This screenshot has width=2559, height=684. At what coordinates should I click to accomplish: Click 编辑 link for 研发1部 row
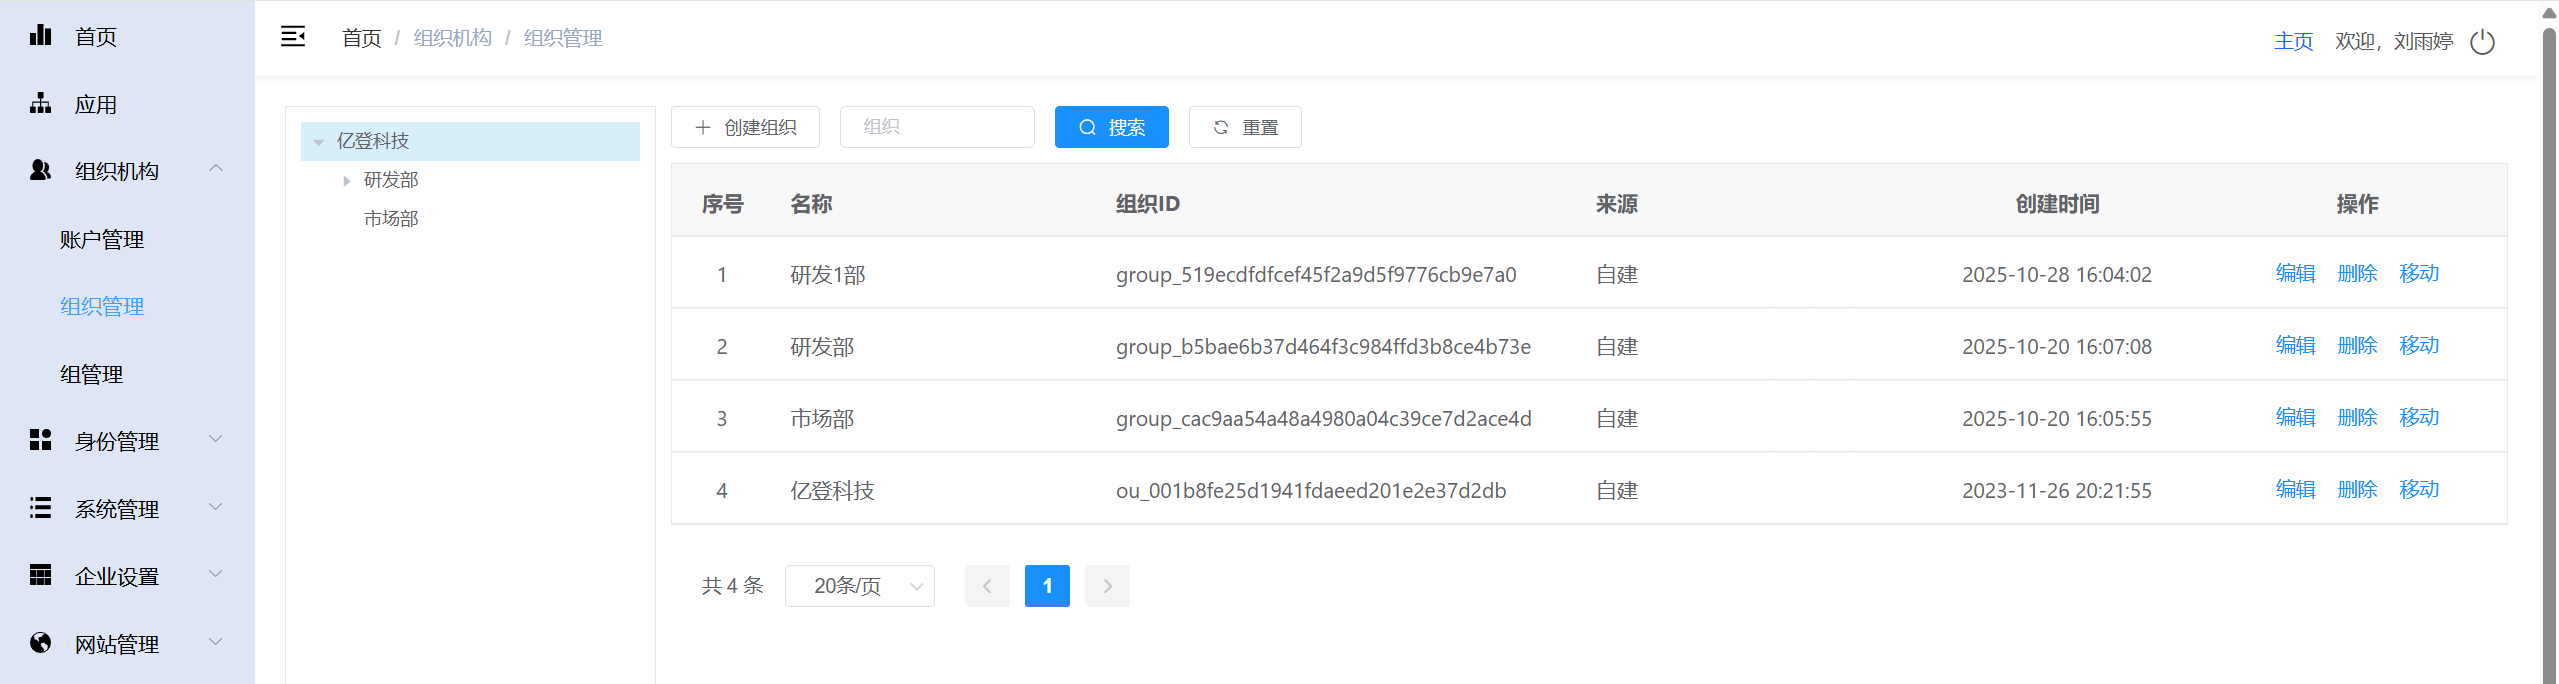[x=2295, y=274]
